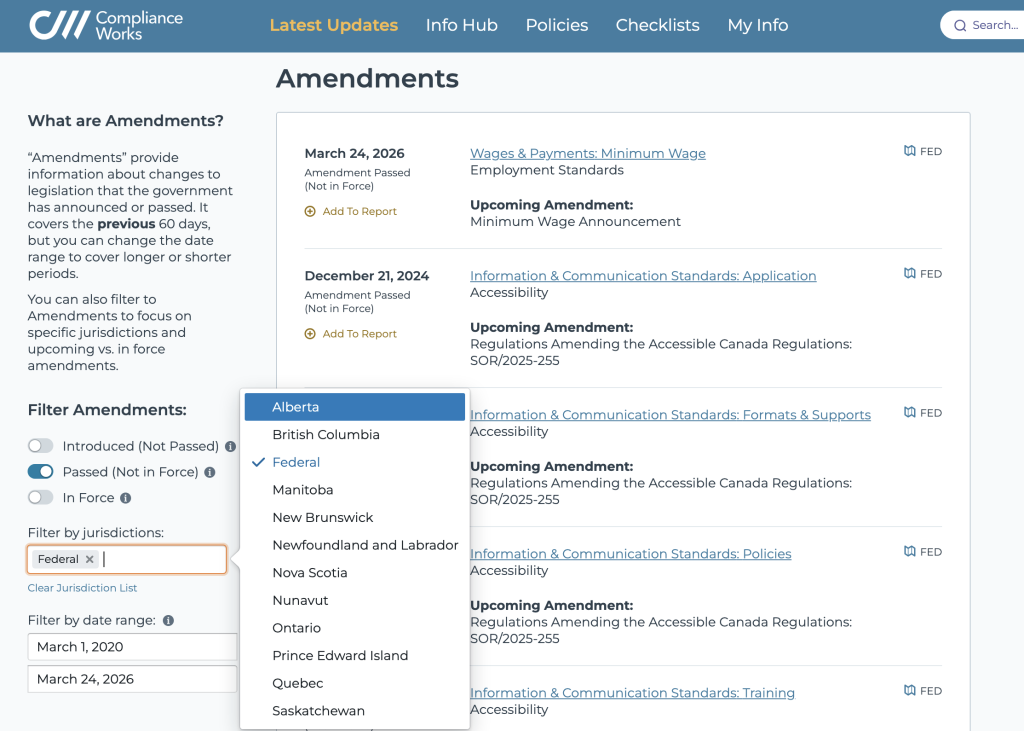Click plus icon for March 24, 2026 report
Screen dimensions: 1024x731
click(x=310, y=212)
